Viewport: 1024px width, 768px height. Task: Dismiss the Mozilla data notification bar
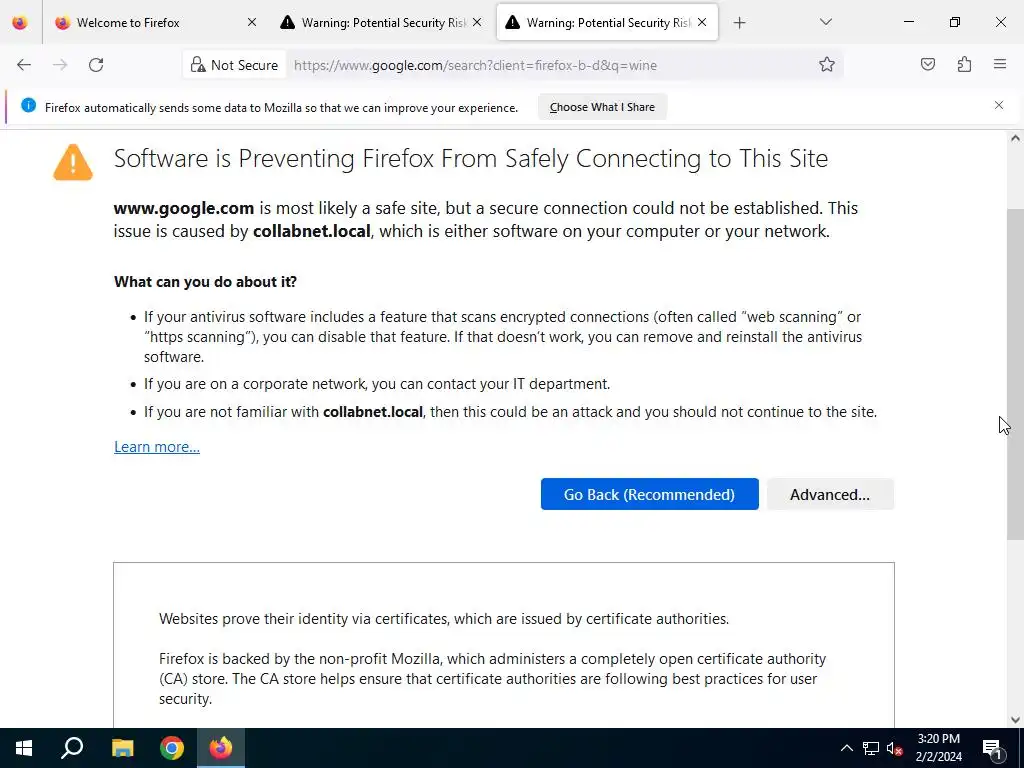(x=998, y=105)
